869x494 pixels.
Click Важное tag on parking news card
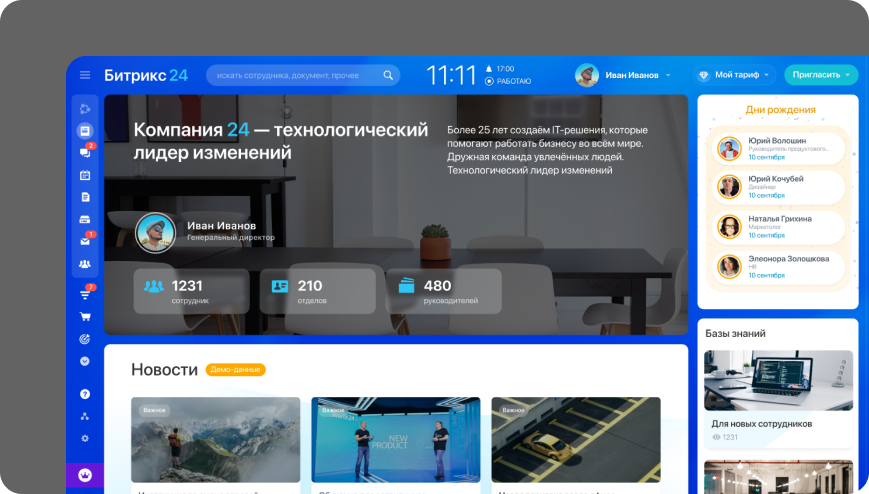pos(513,410)
